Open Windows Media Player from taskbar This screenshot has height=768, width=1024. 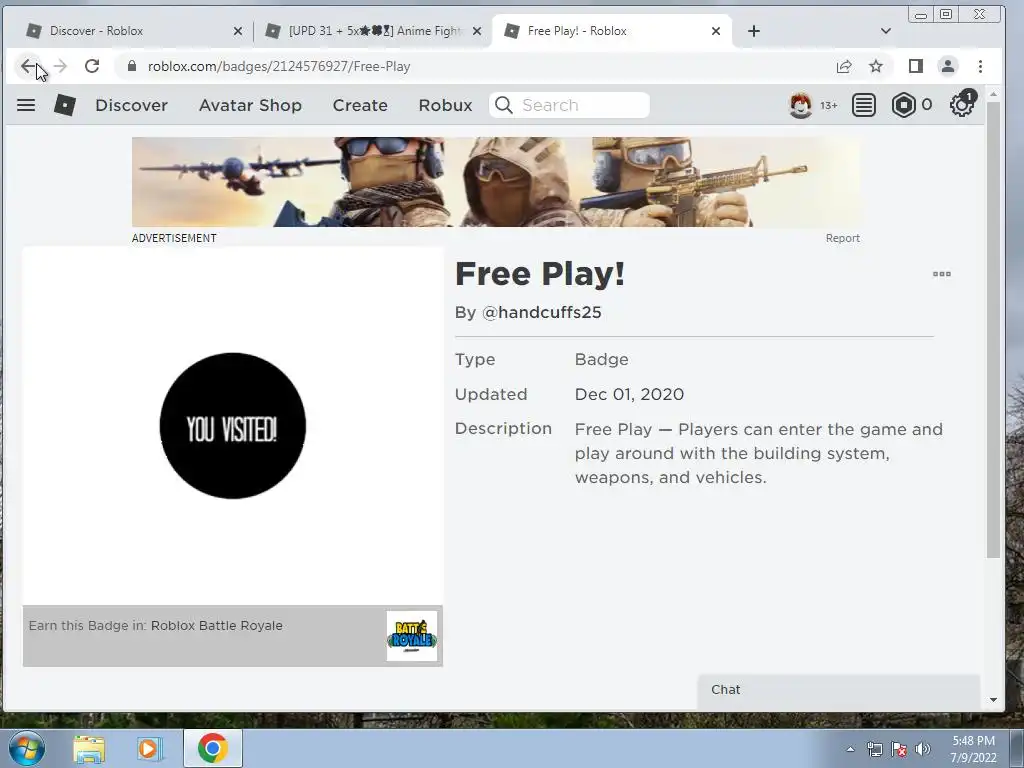pos(148,749)
